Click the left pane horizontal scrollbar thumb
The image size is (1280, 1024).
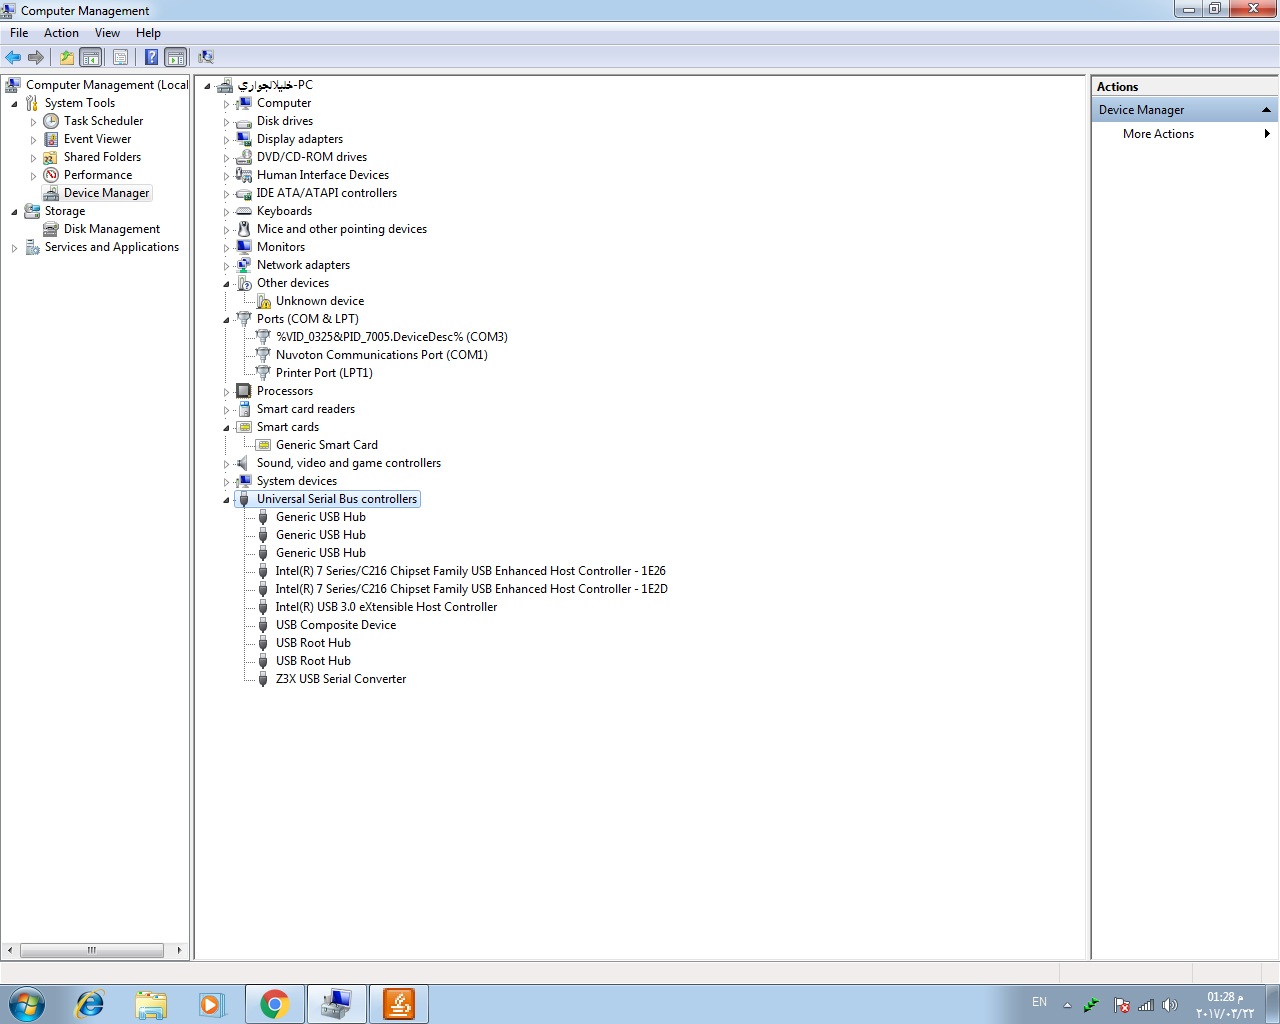pyautogui.click(x=91, y=950)
